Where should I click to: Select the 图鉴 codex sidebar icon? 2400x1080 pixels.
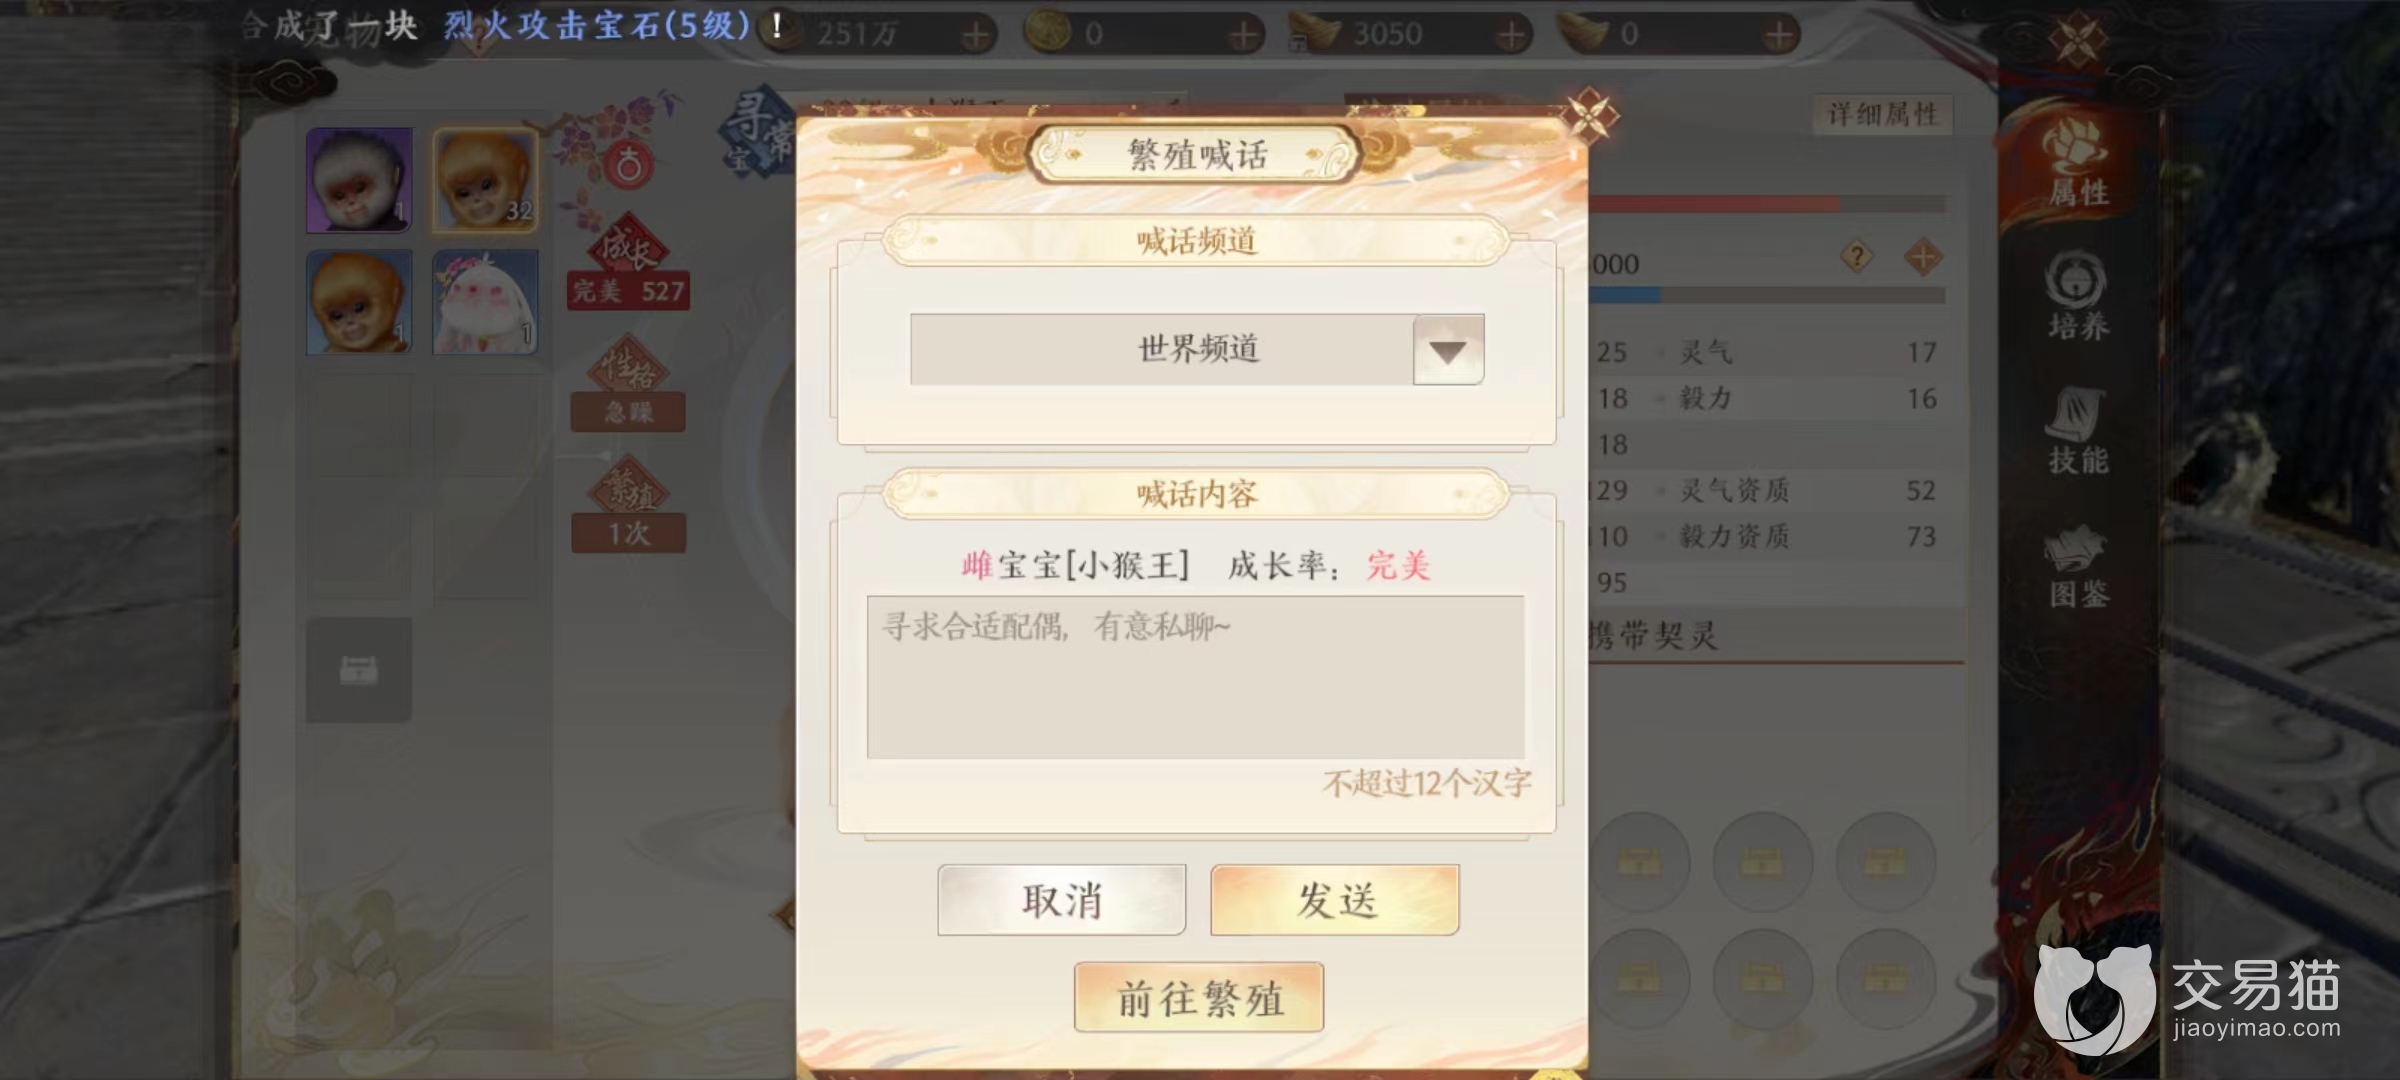click(x=2078, y=567)
